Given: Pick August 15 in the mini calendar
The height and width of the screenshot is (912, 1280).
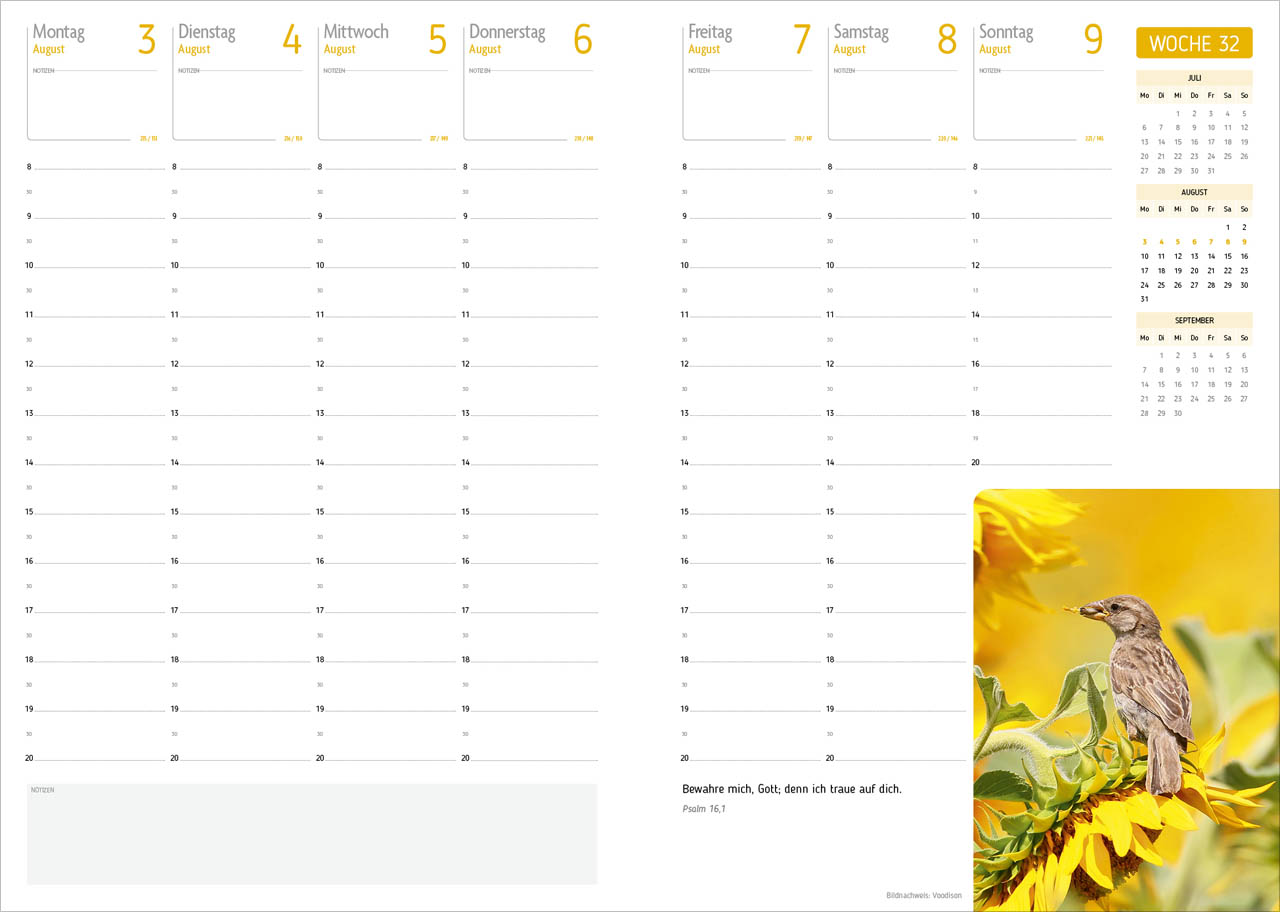Looking at the screenshot, I should tap(1228, 256).
